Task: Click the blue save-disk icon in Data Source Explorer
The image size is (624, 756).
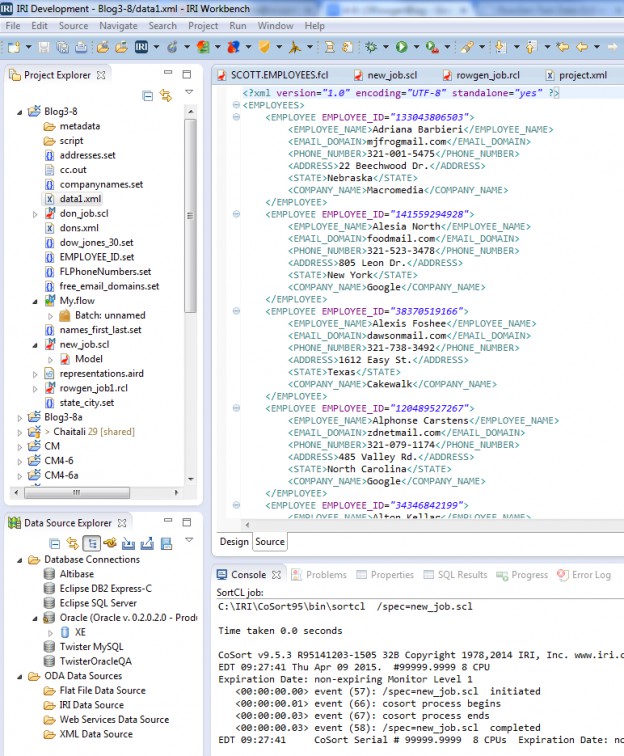Action: click(x=166, y=543)
